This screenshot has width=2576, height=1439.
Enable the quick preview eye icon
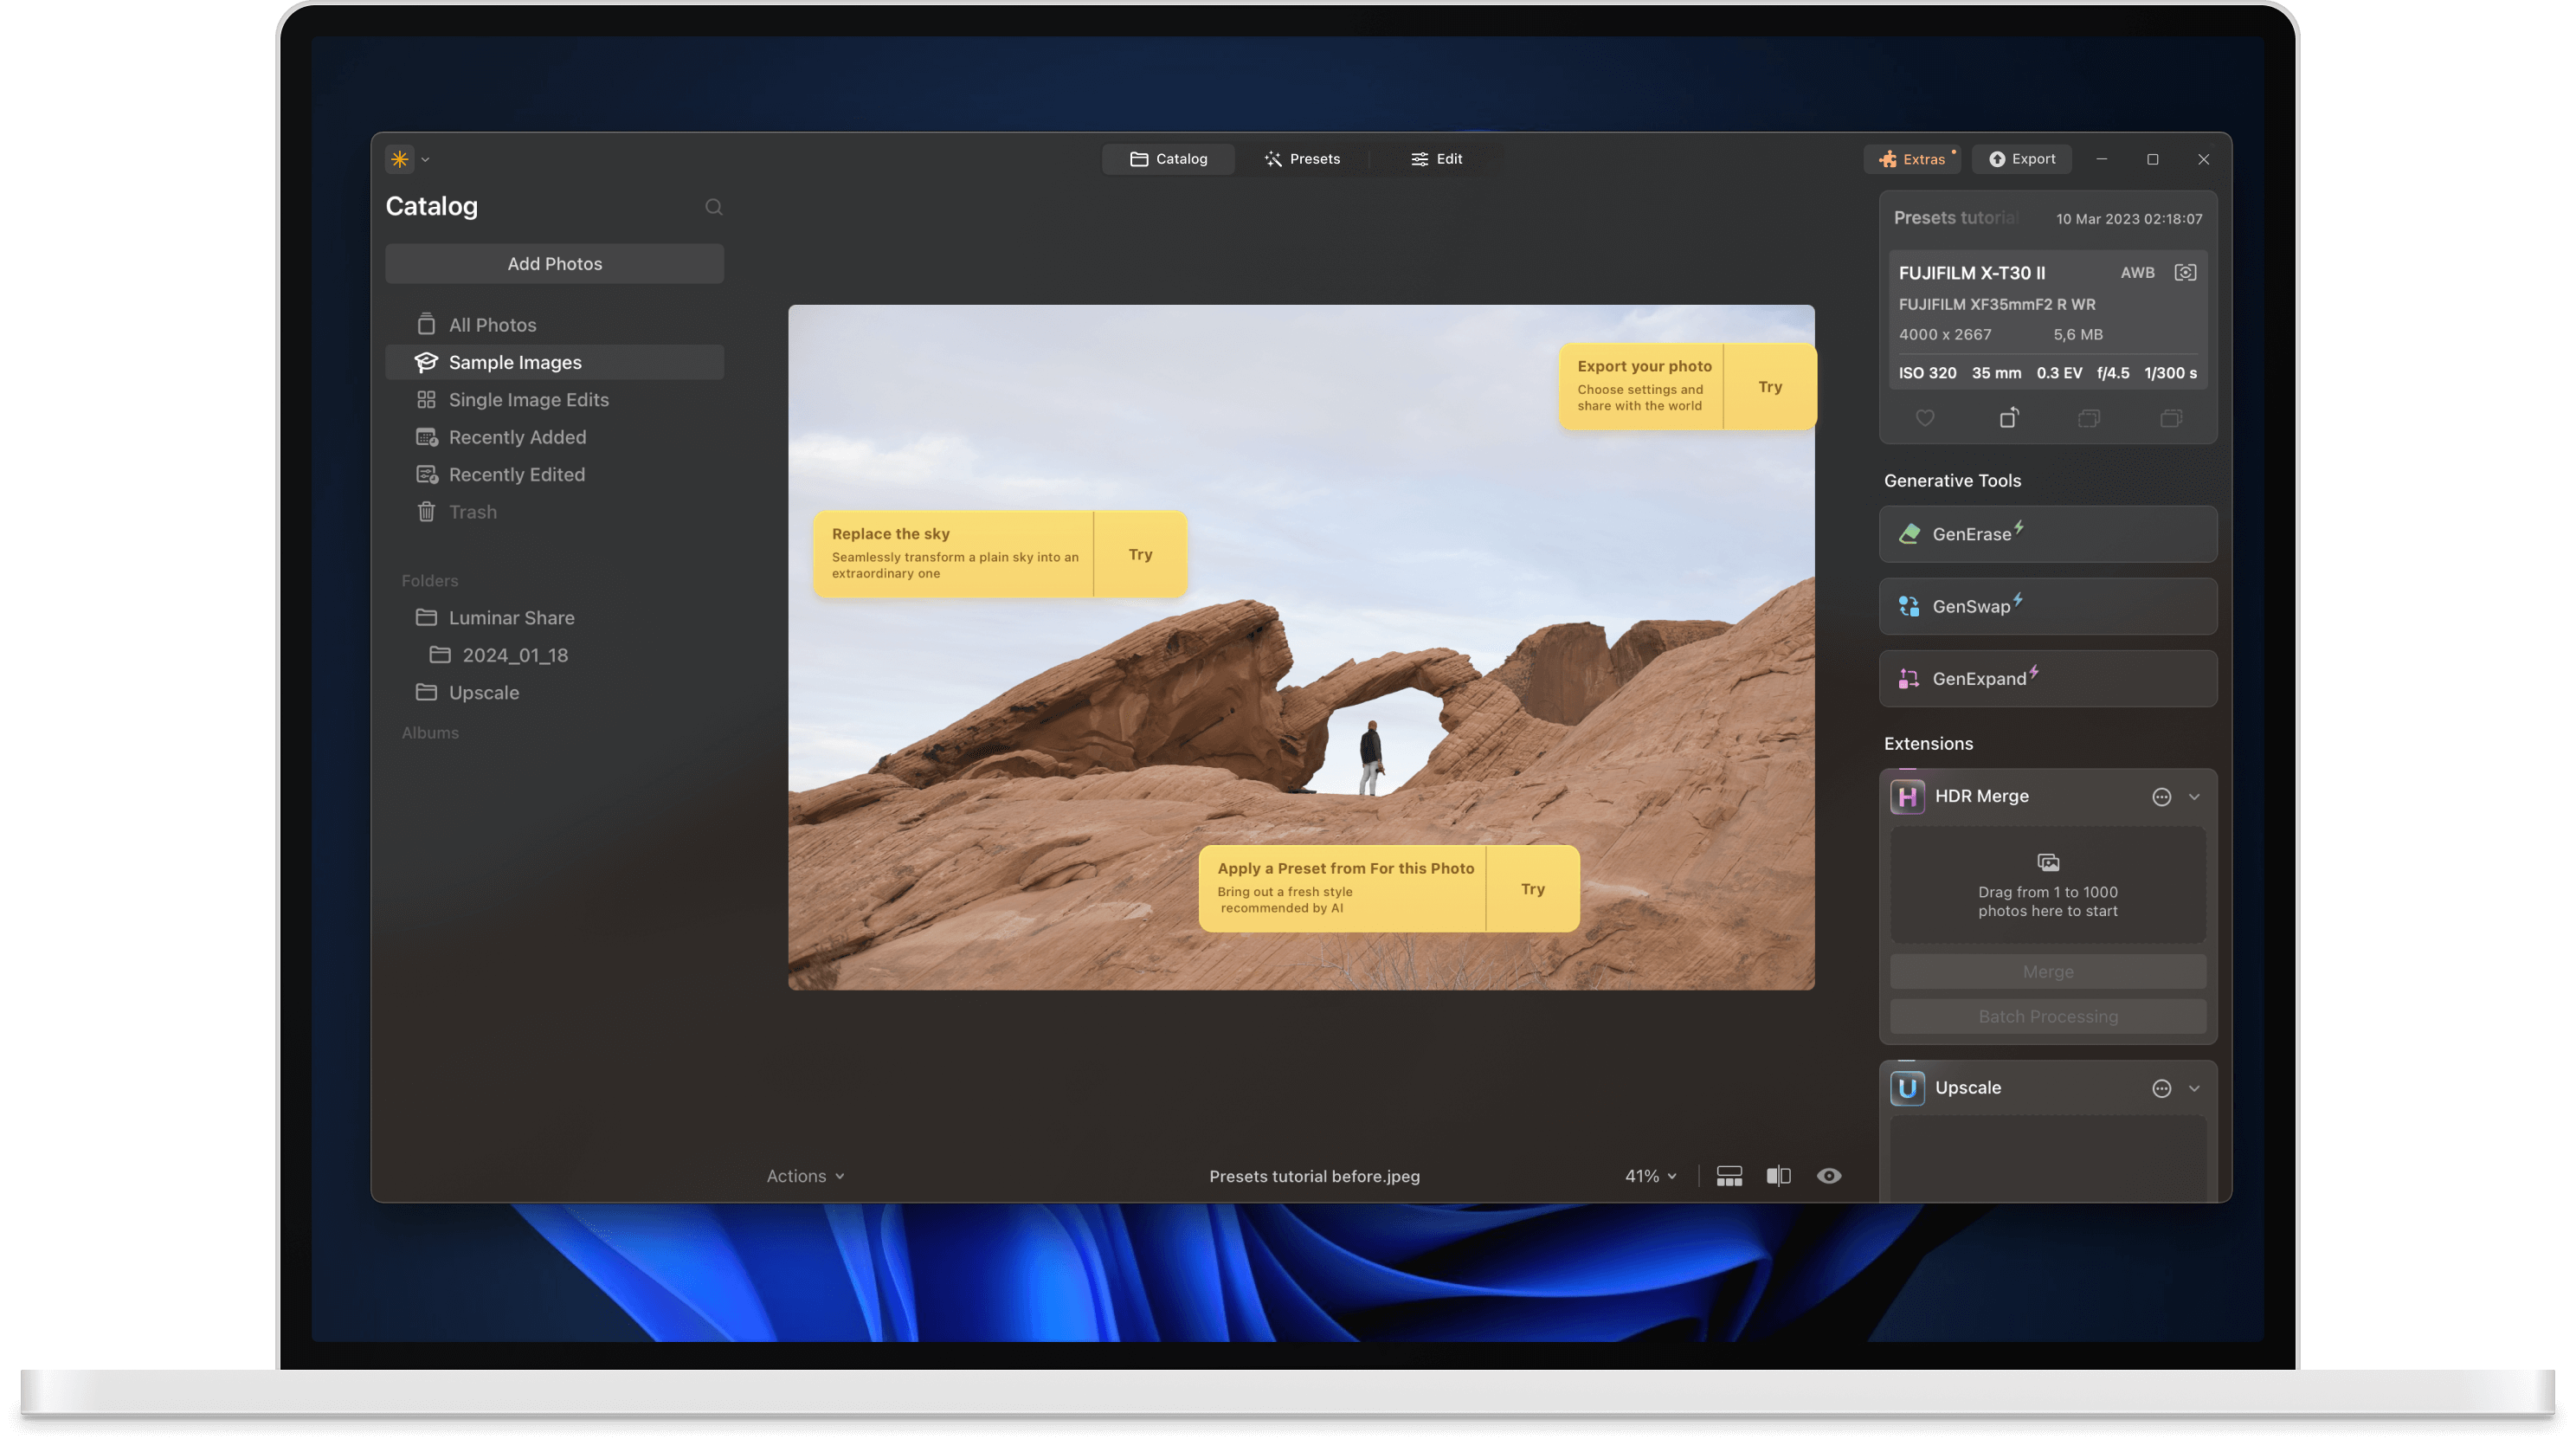pos(1830,1176)
